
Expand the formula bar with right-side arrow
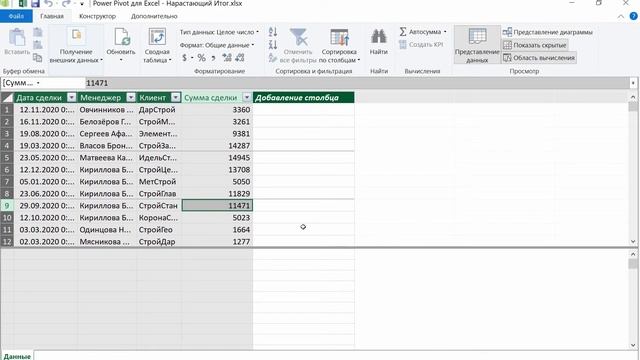633,83
